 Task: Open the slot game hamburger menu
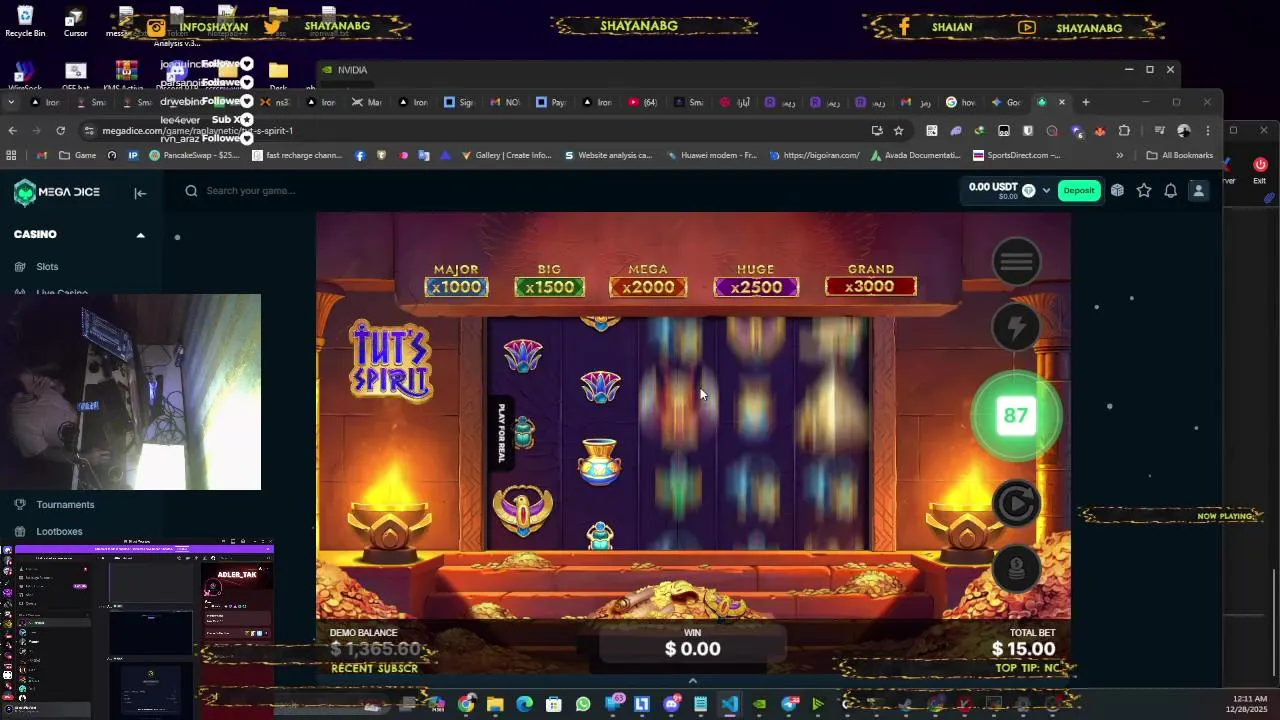point(1016,262)
